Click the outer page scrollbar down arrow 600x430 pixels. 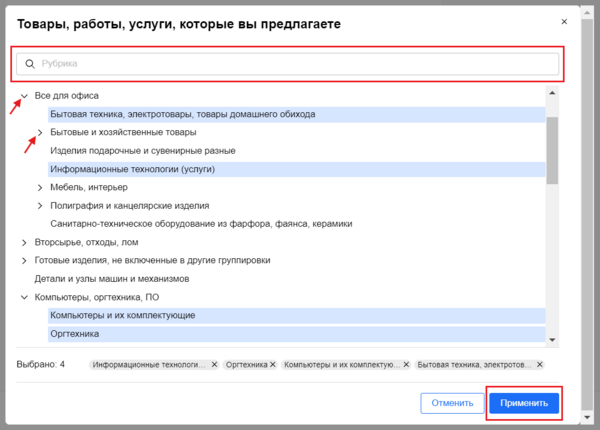click(587, 417)
